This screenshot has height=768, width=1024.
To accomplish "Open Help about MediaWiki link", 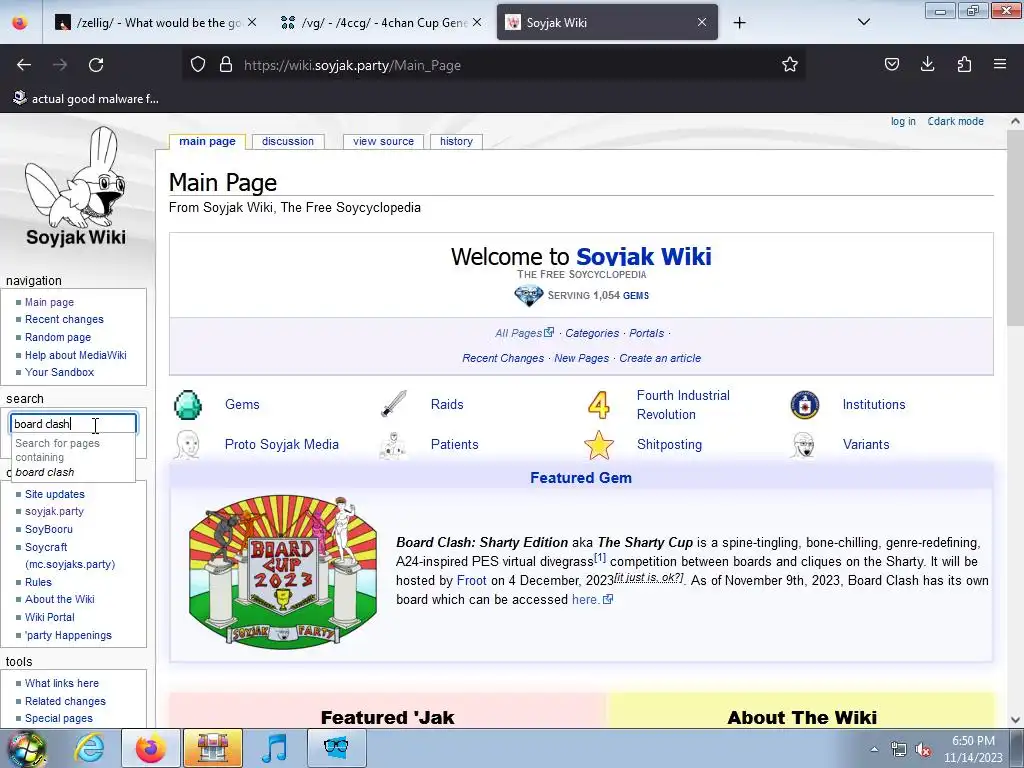I will tap(76, 355).
